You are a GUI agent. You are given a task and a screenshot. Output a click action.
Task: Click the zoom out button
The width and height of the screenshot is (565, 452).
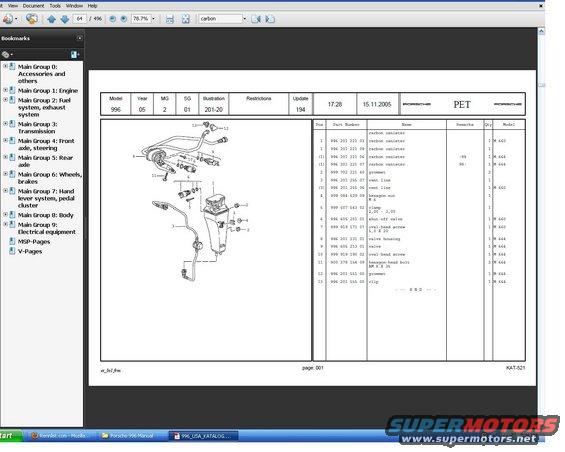coord(113,19)
